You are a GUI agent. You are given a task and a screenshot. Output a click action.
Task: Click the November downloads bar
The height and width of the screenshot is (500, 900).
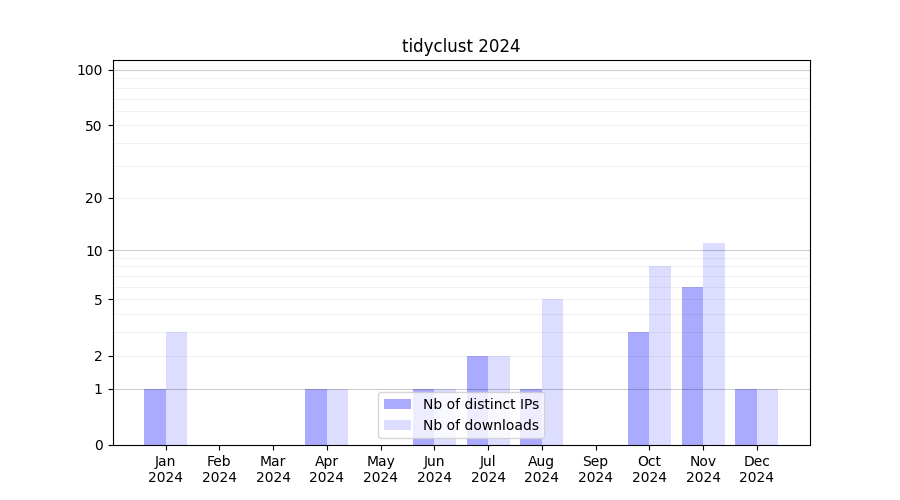coord(714,344)
